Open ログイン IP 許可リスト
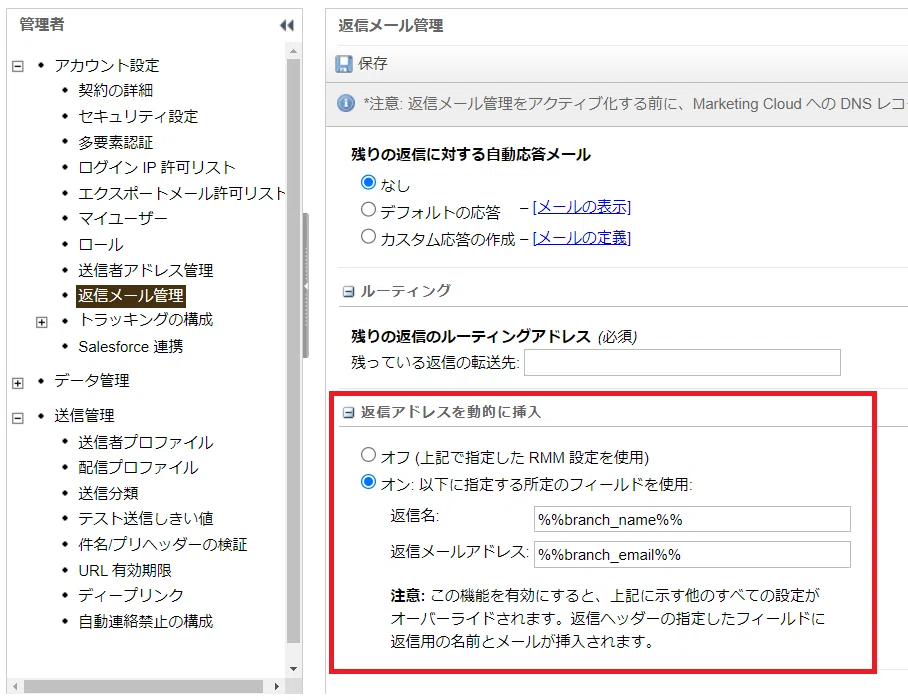Screen dimensions: 908x700 [157, 168]
